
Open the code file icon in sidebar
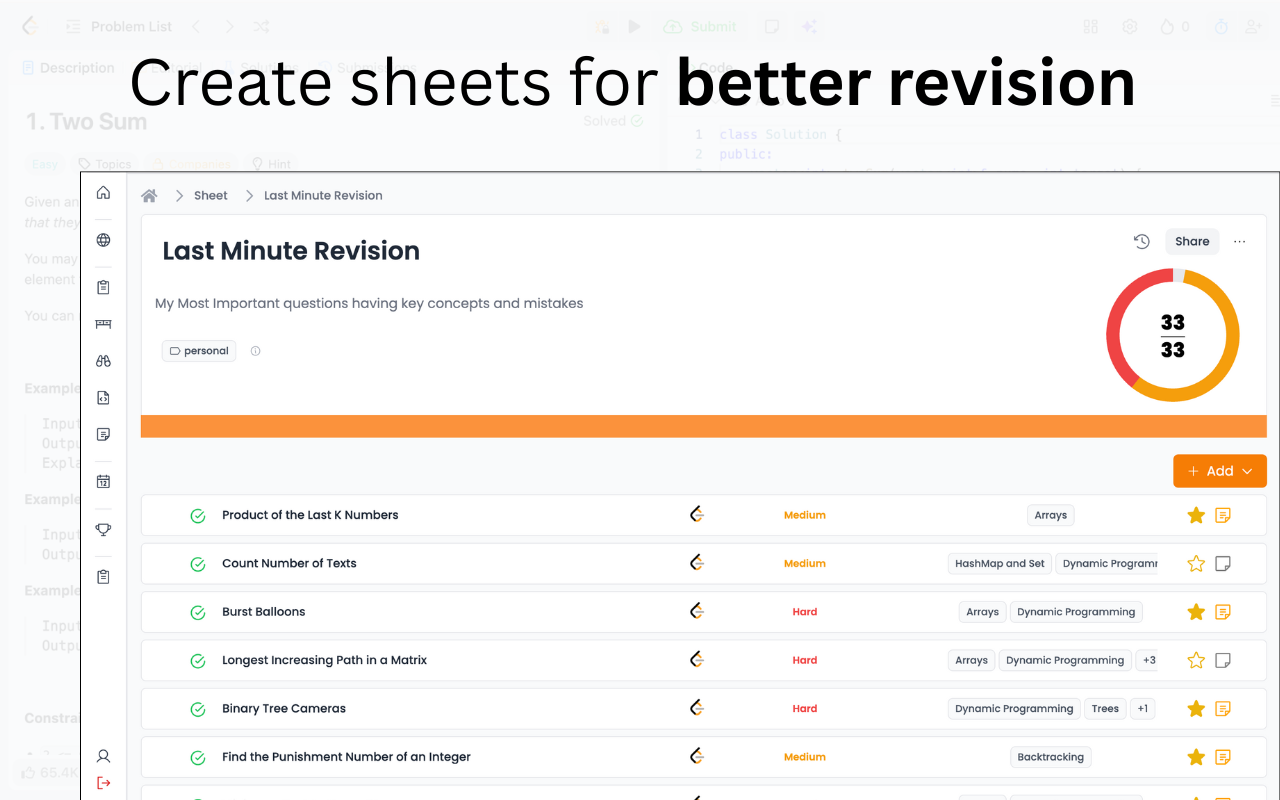click(103, 398)
